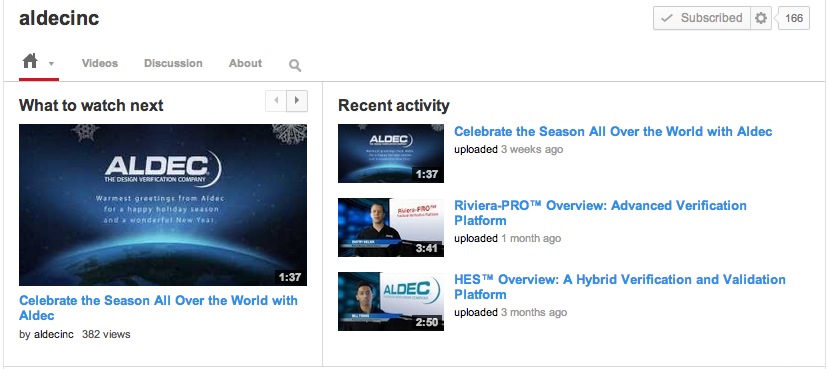Click the Riviera-PRO 3:41 video thumbnail
Image resolution: width=828 pixels, height=369 pixels.
pyautogui.click(x=391, y=227)
